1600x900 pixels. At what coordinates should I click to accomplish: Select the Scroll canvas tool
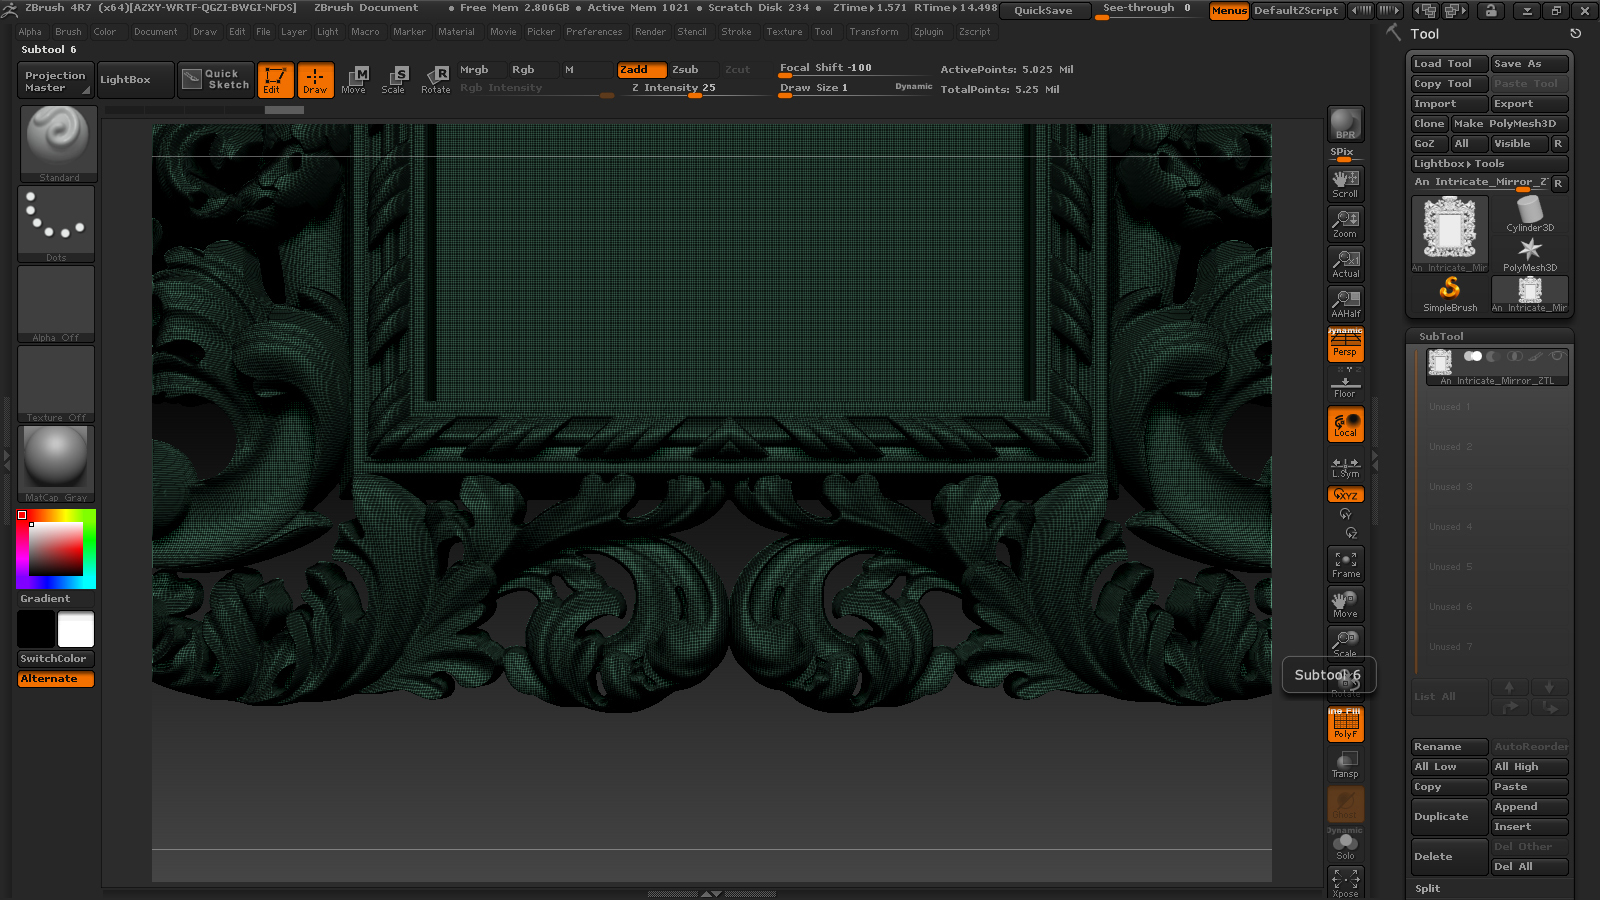point(1345,183)
